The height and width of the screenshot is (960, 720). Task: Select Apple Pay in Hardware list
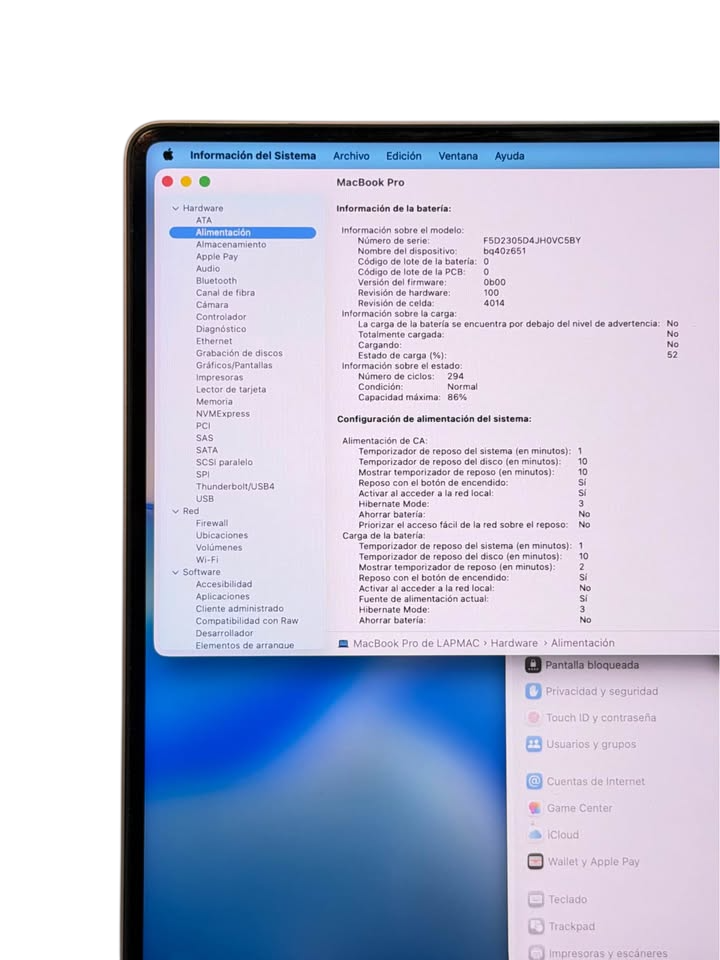pos(217,257)
